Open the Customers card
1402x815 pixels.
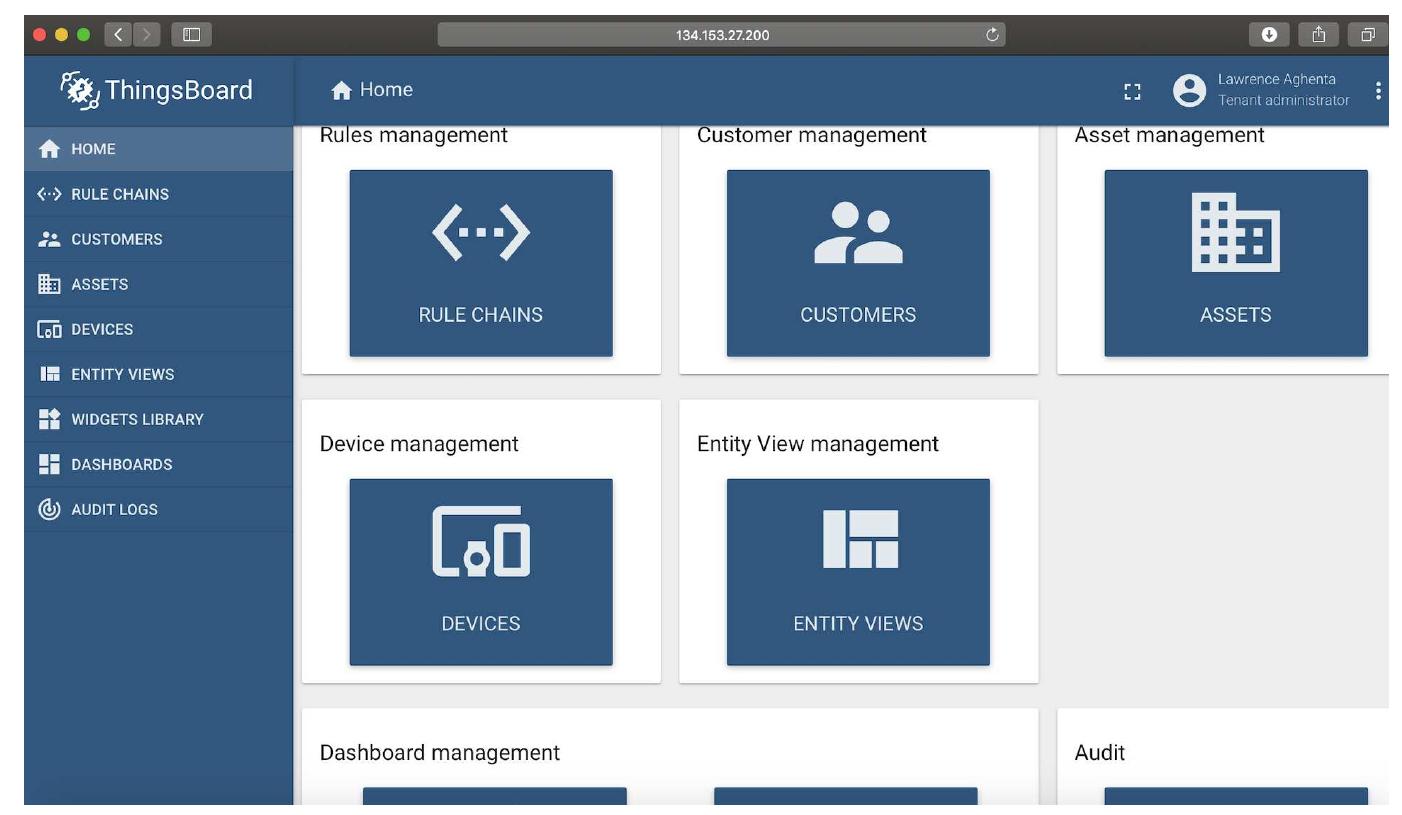(857, 263)
